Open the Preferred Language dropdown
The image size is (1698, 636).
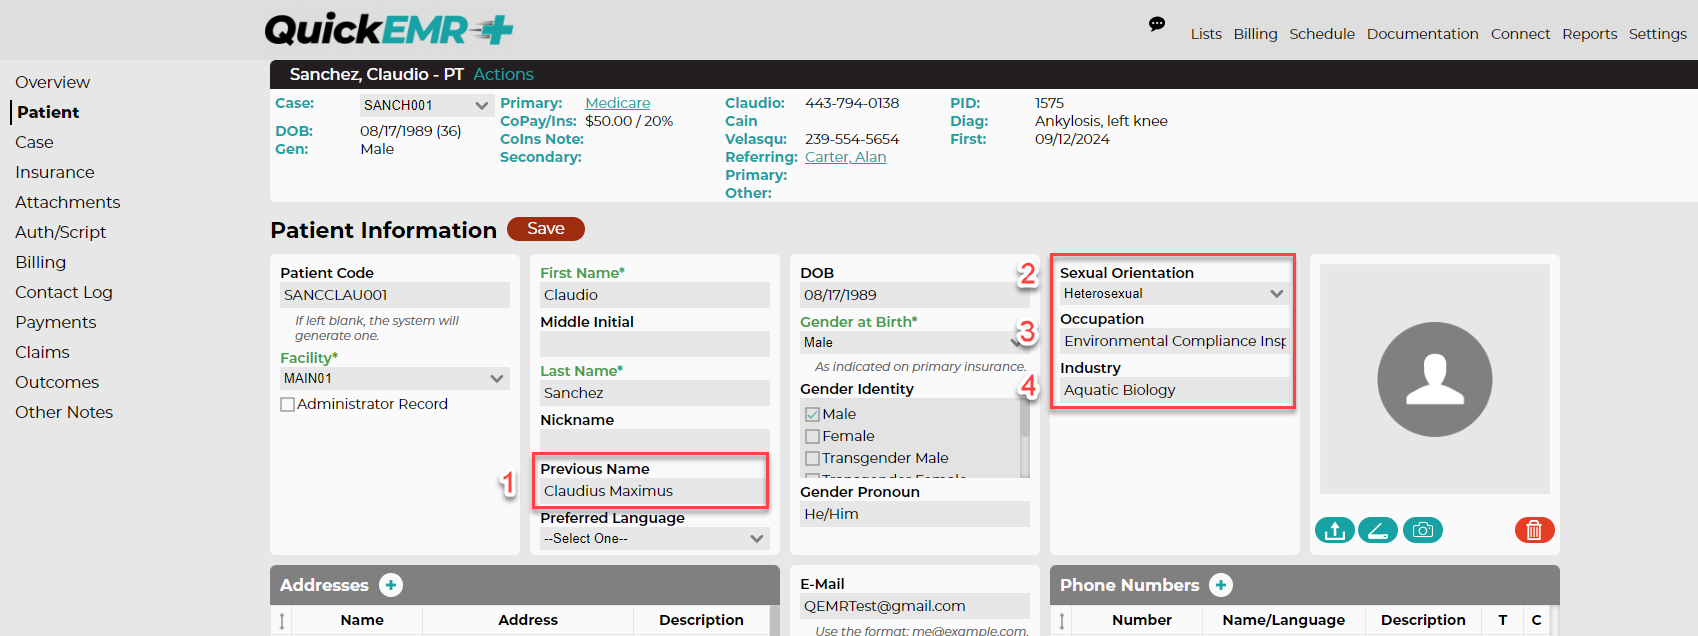click(x=655, y=538)
